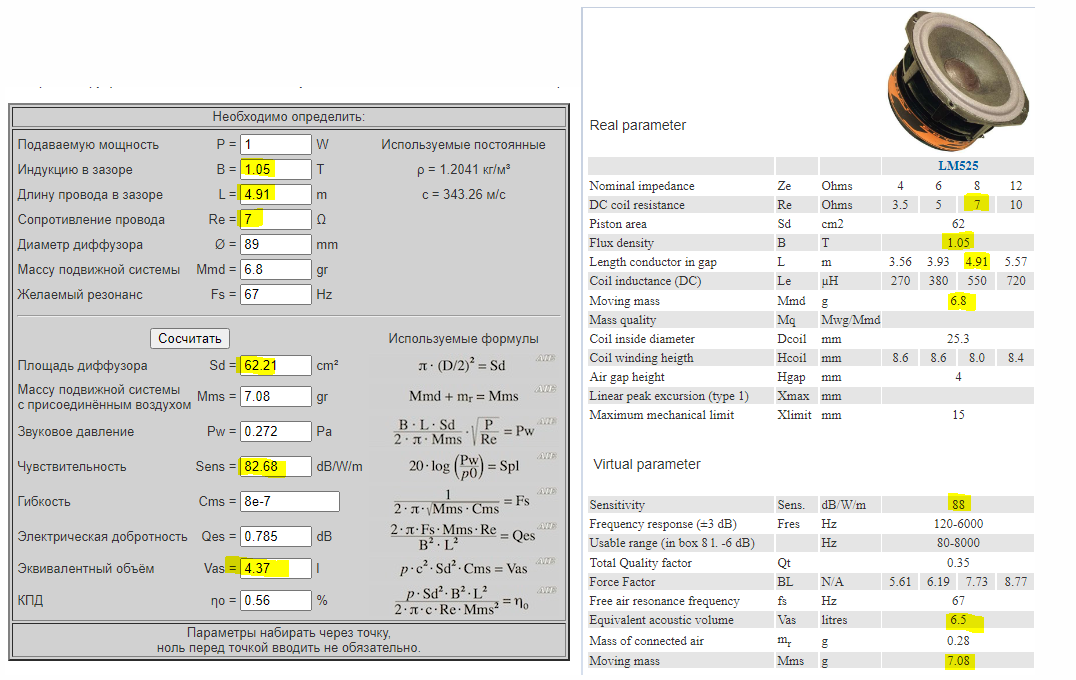
Task: Click the 20·log Spl formula image
Action: pos(464,466)
